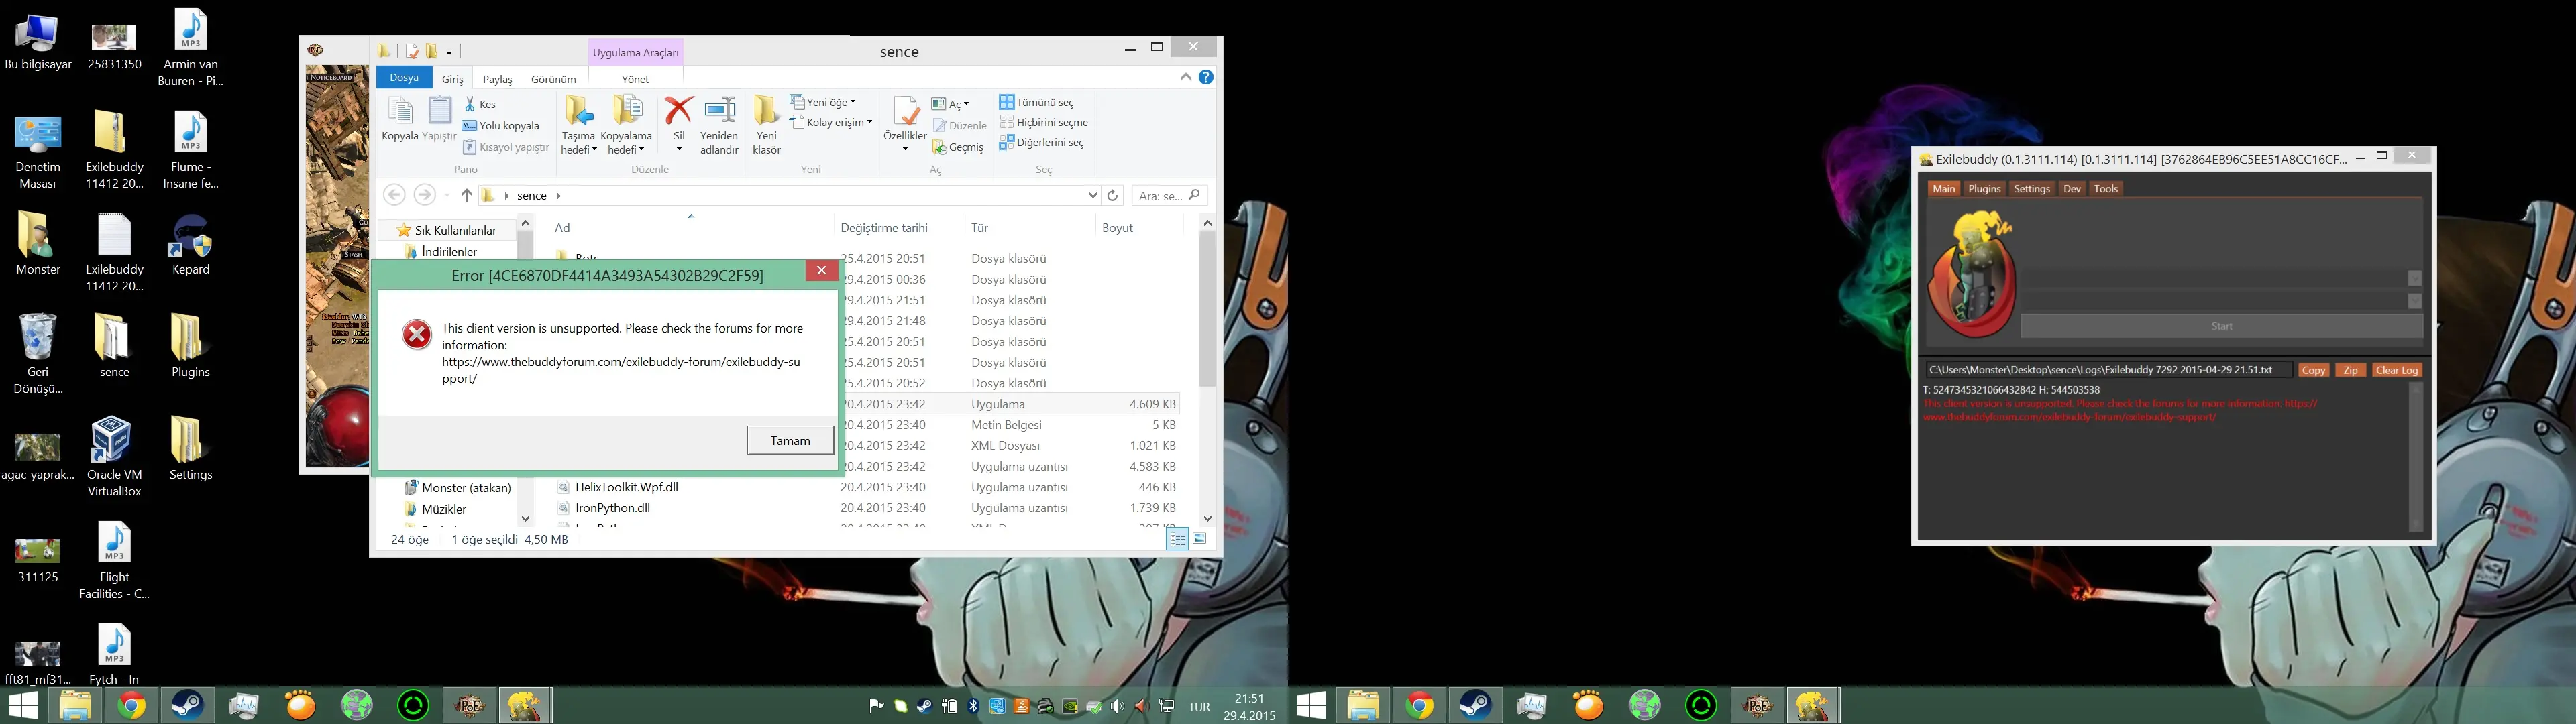Click the file list vertical scrollbar
This screenshot has height=724, width=2576.
click(1207, 310)
